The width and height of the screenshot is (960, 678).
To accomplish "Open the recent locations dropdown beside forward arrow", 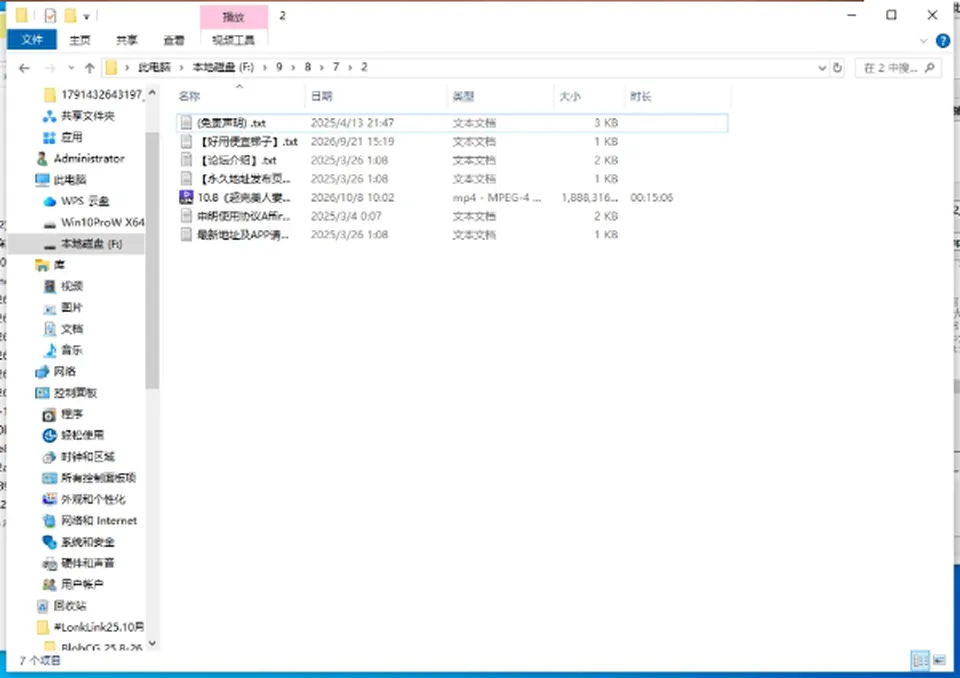I will [71, 68].
